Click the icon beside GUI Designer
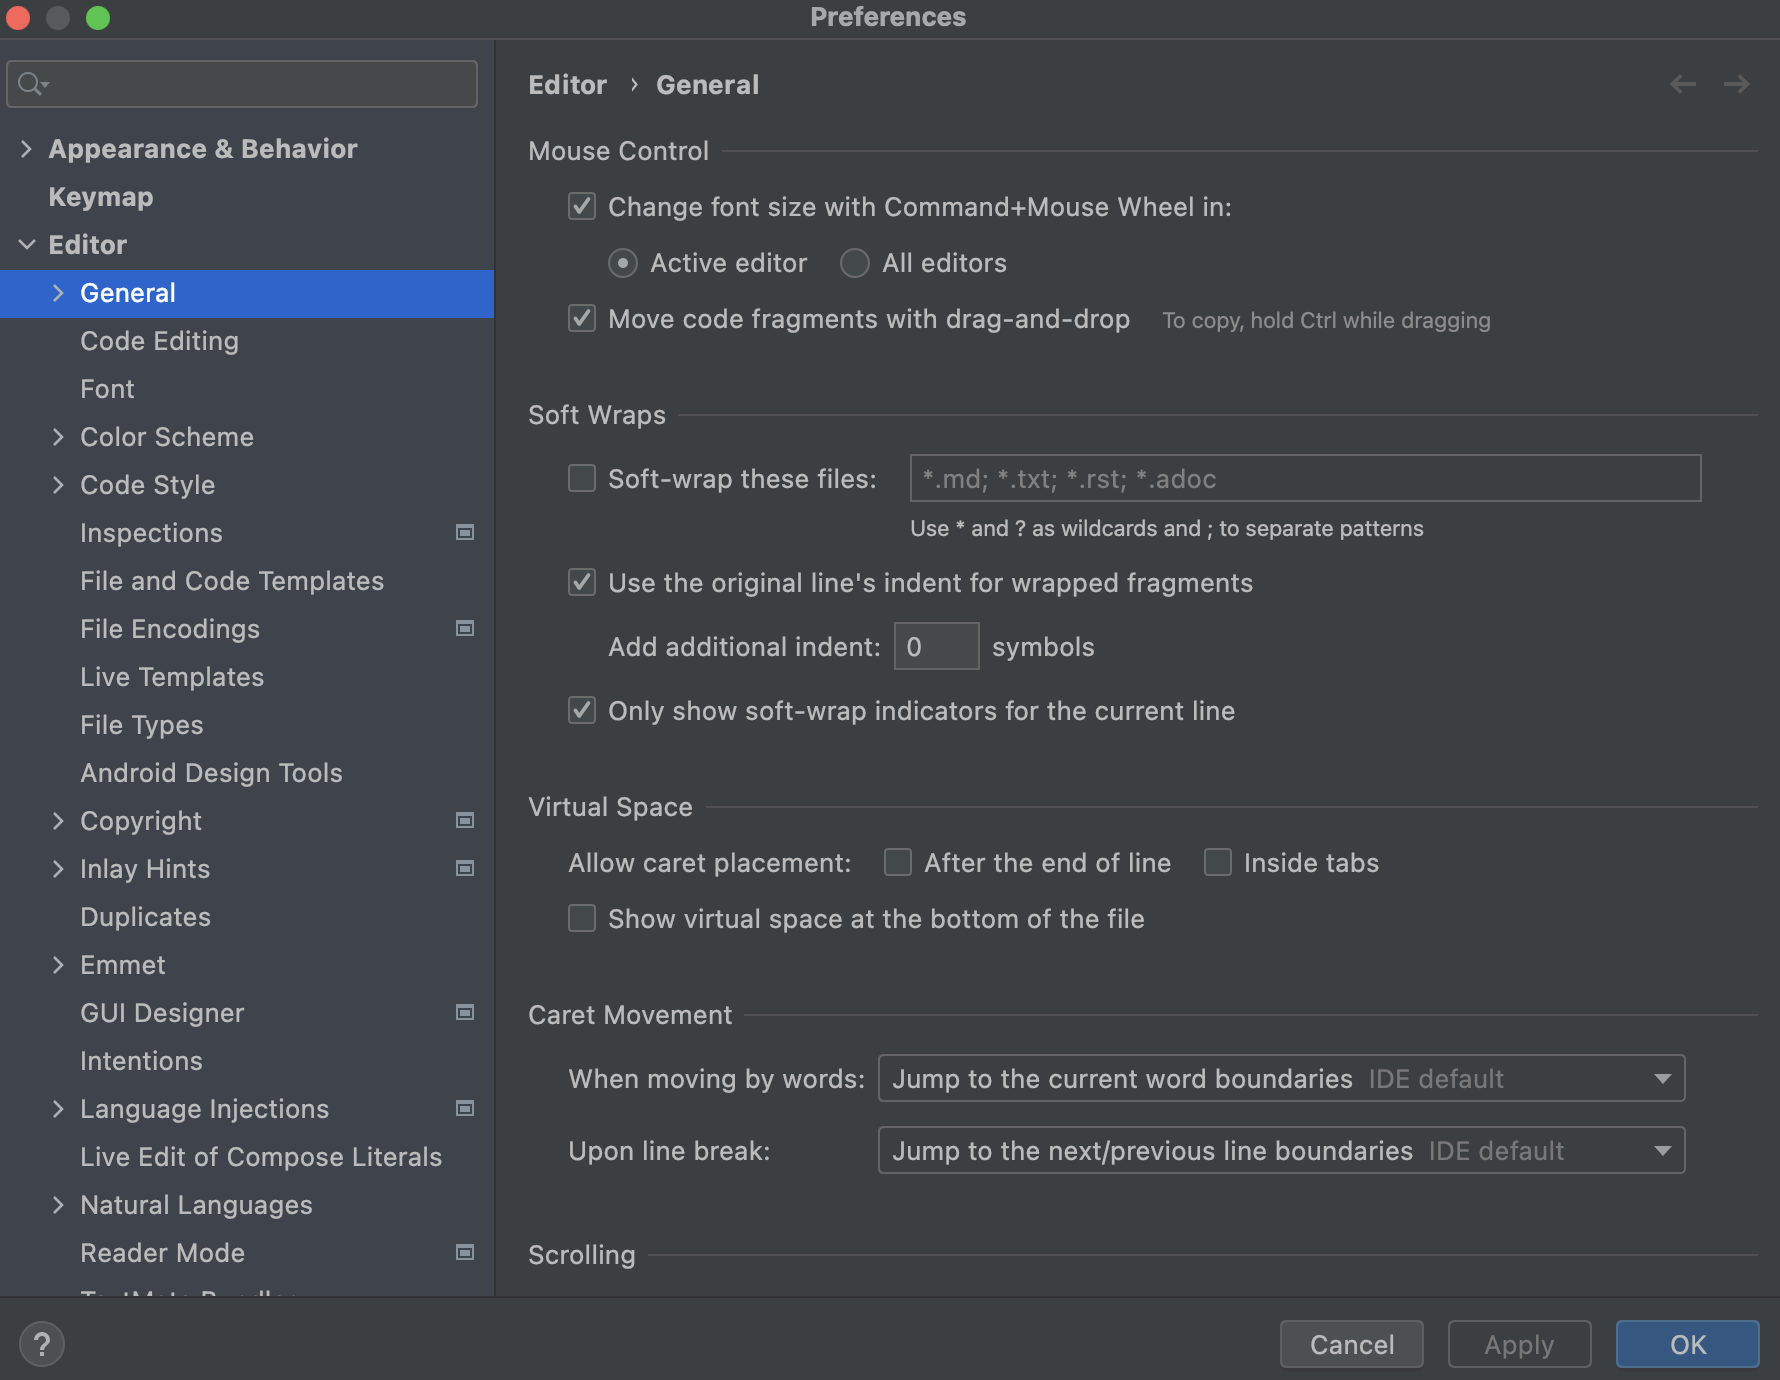The height and width of the screenshot is (1380, 1780). coord(464,1012)
